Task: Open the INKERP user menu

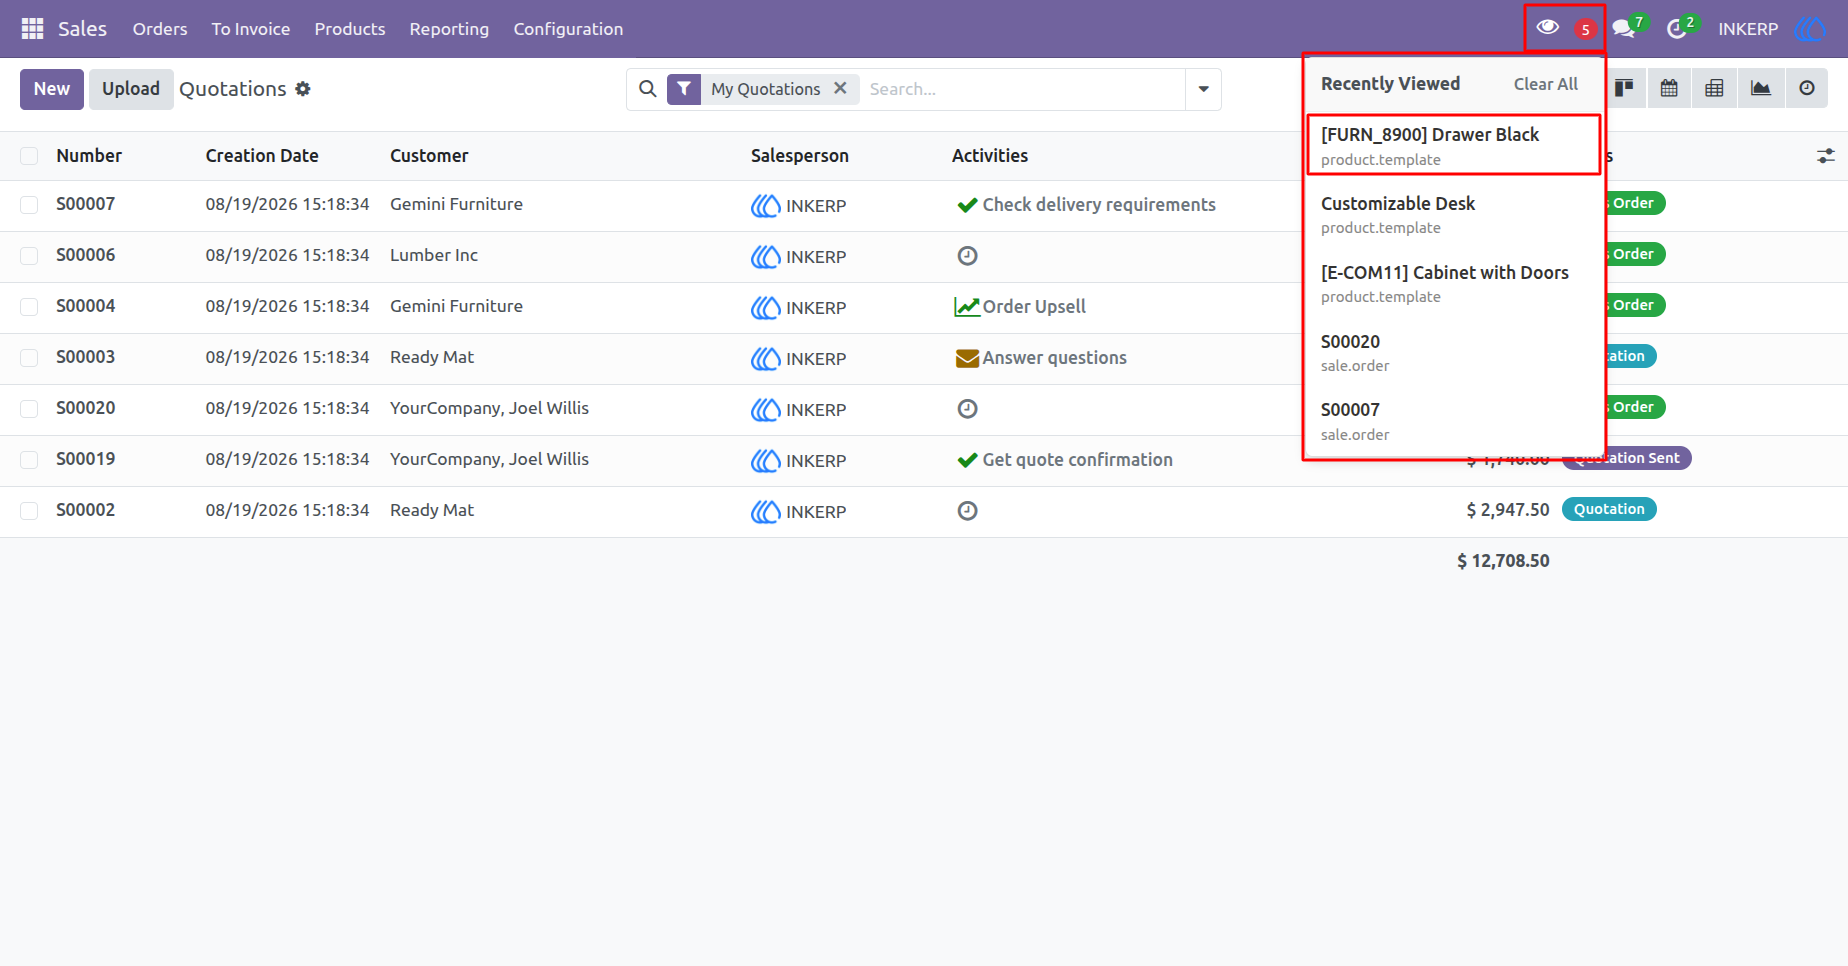Action: point(1771,29)
